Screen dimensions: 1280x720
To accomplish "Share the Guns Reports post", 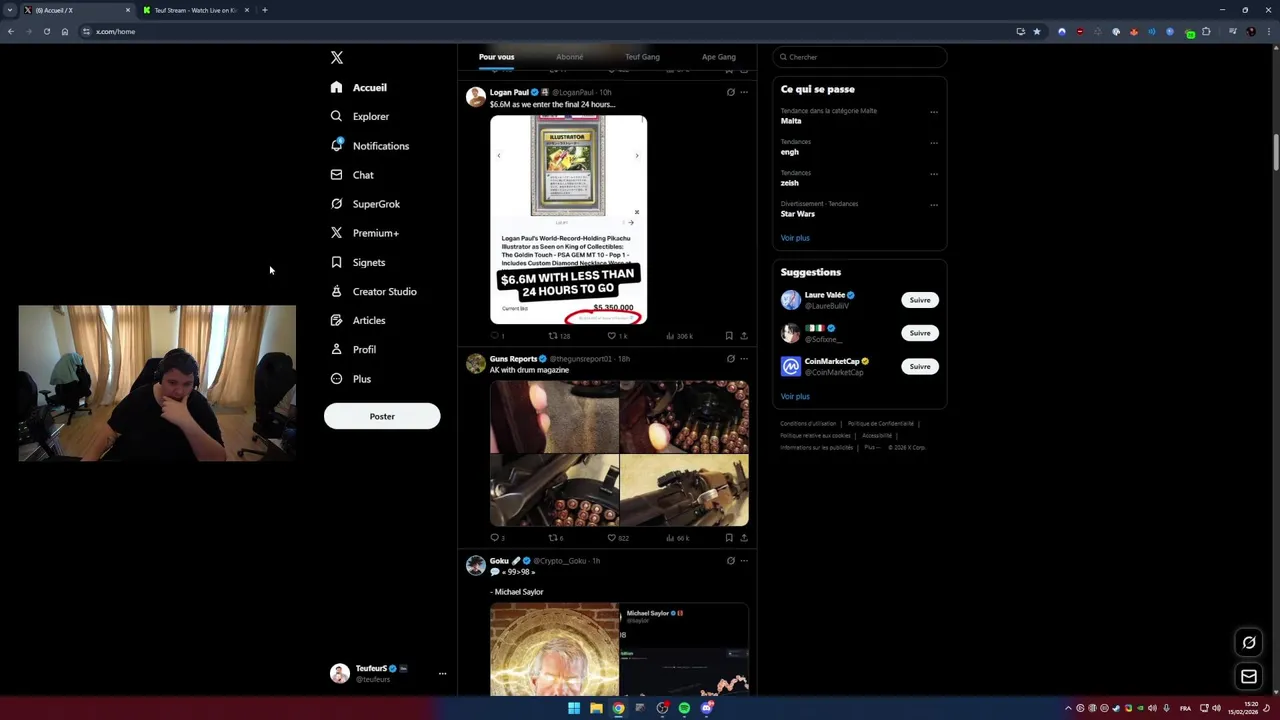I will (x=743, y=538).
